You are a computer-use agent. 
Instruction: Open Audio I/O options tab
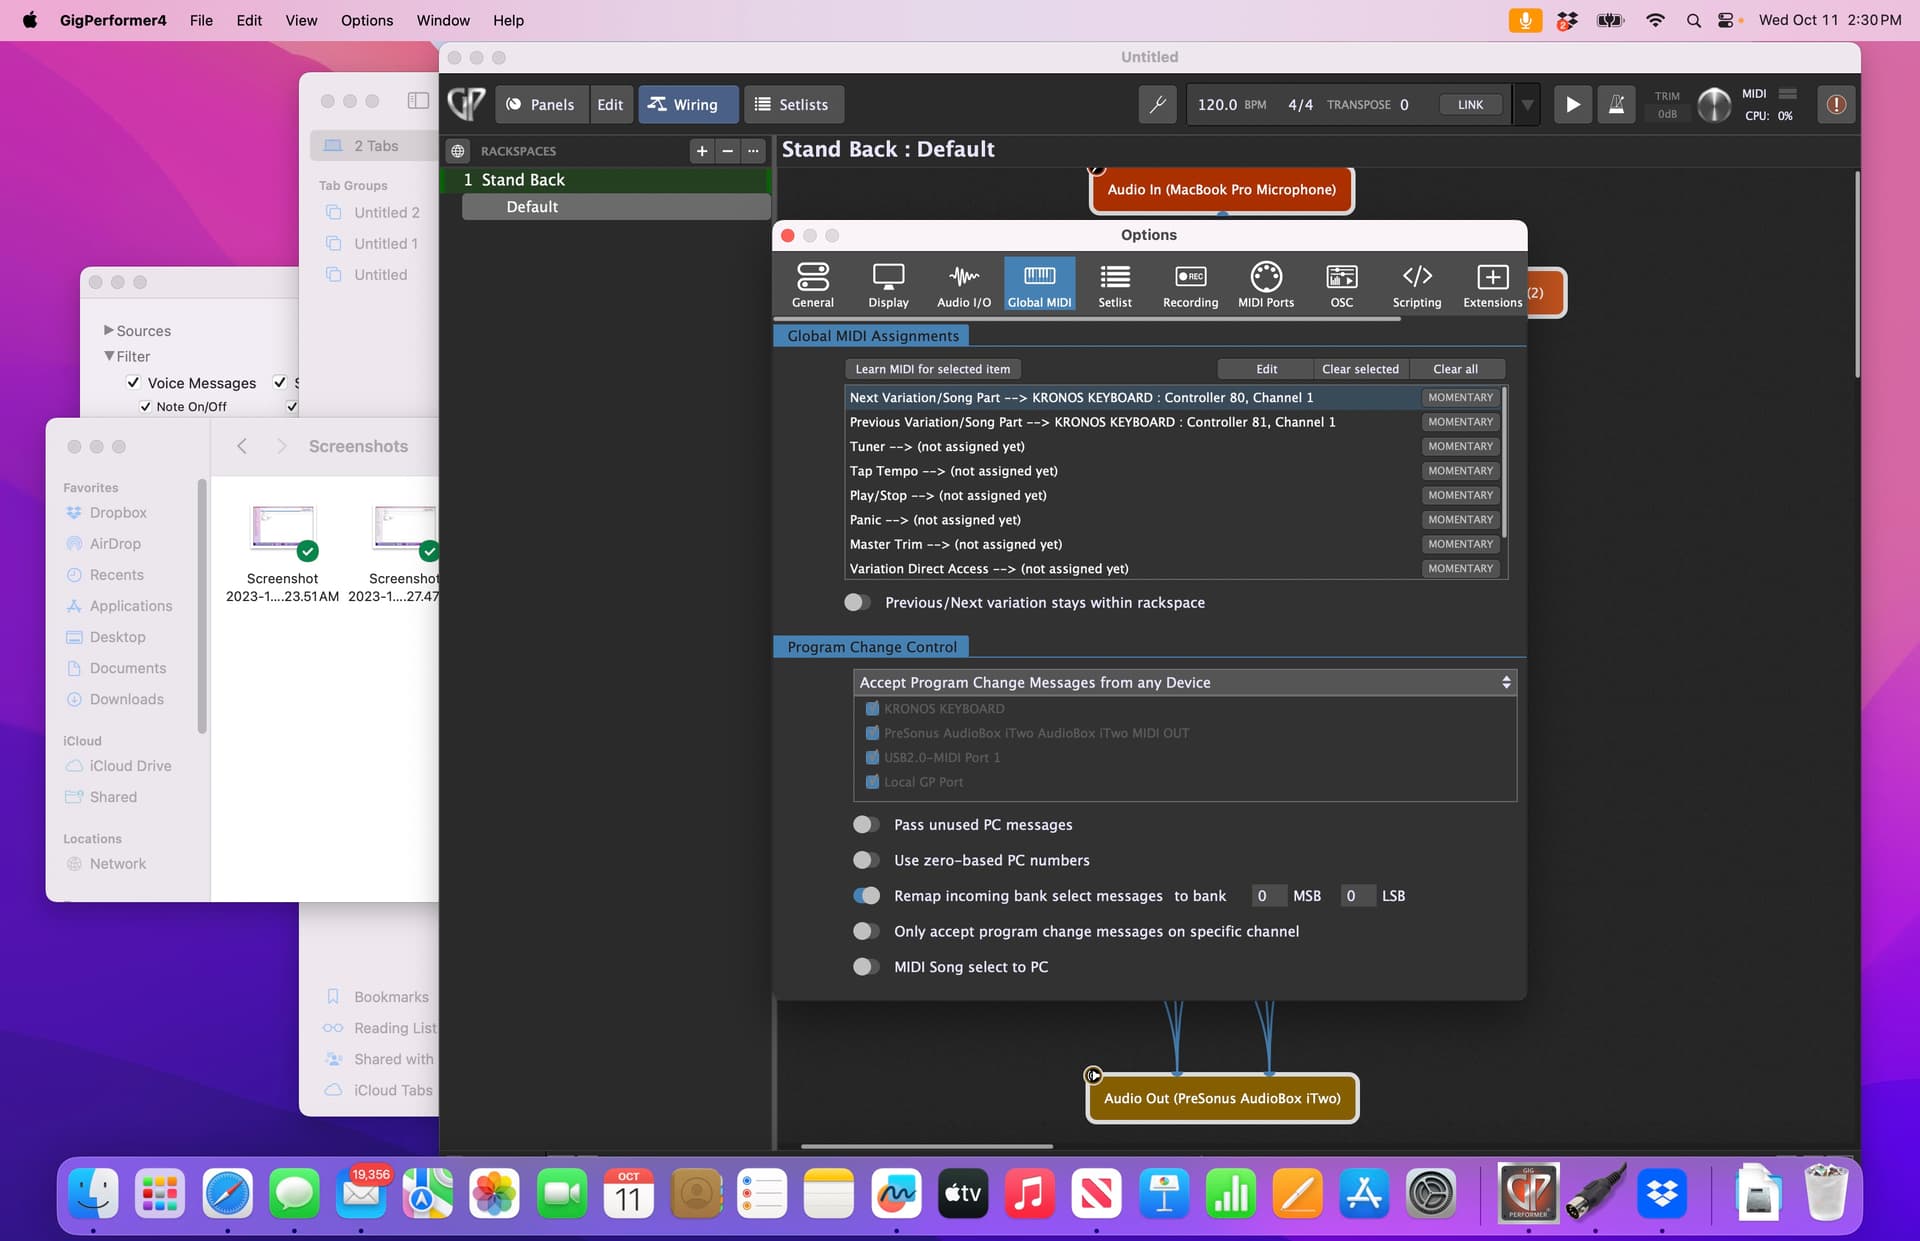click(963, 284)
